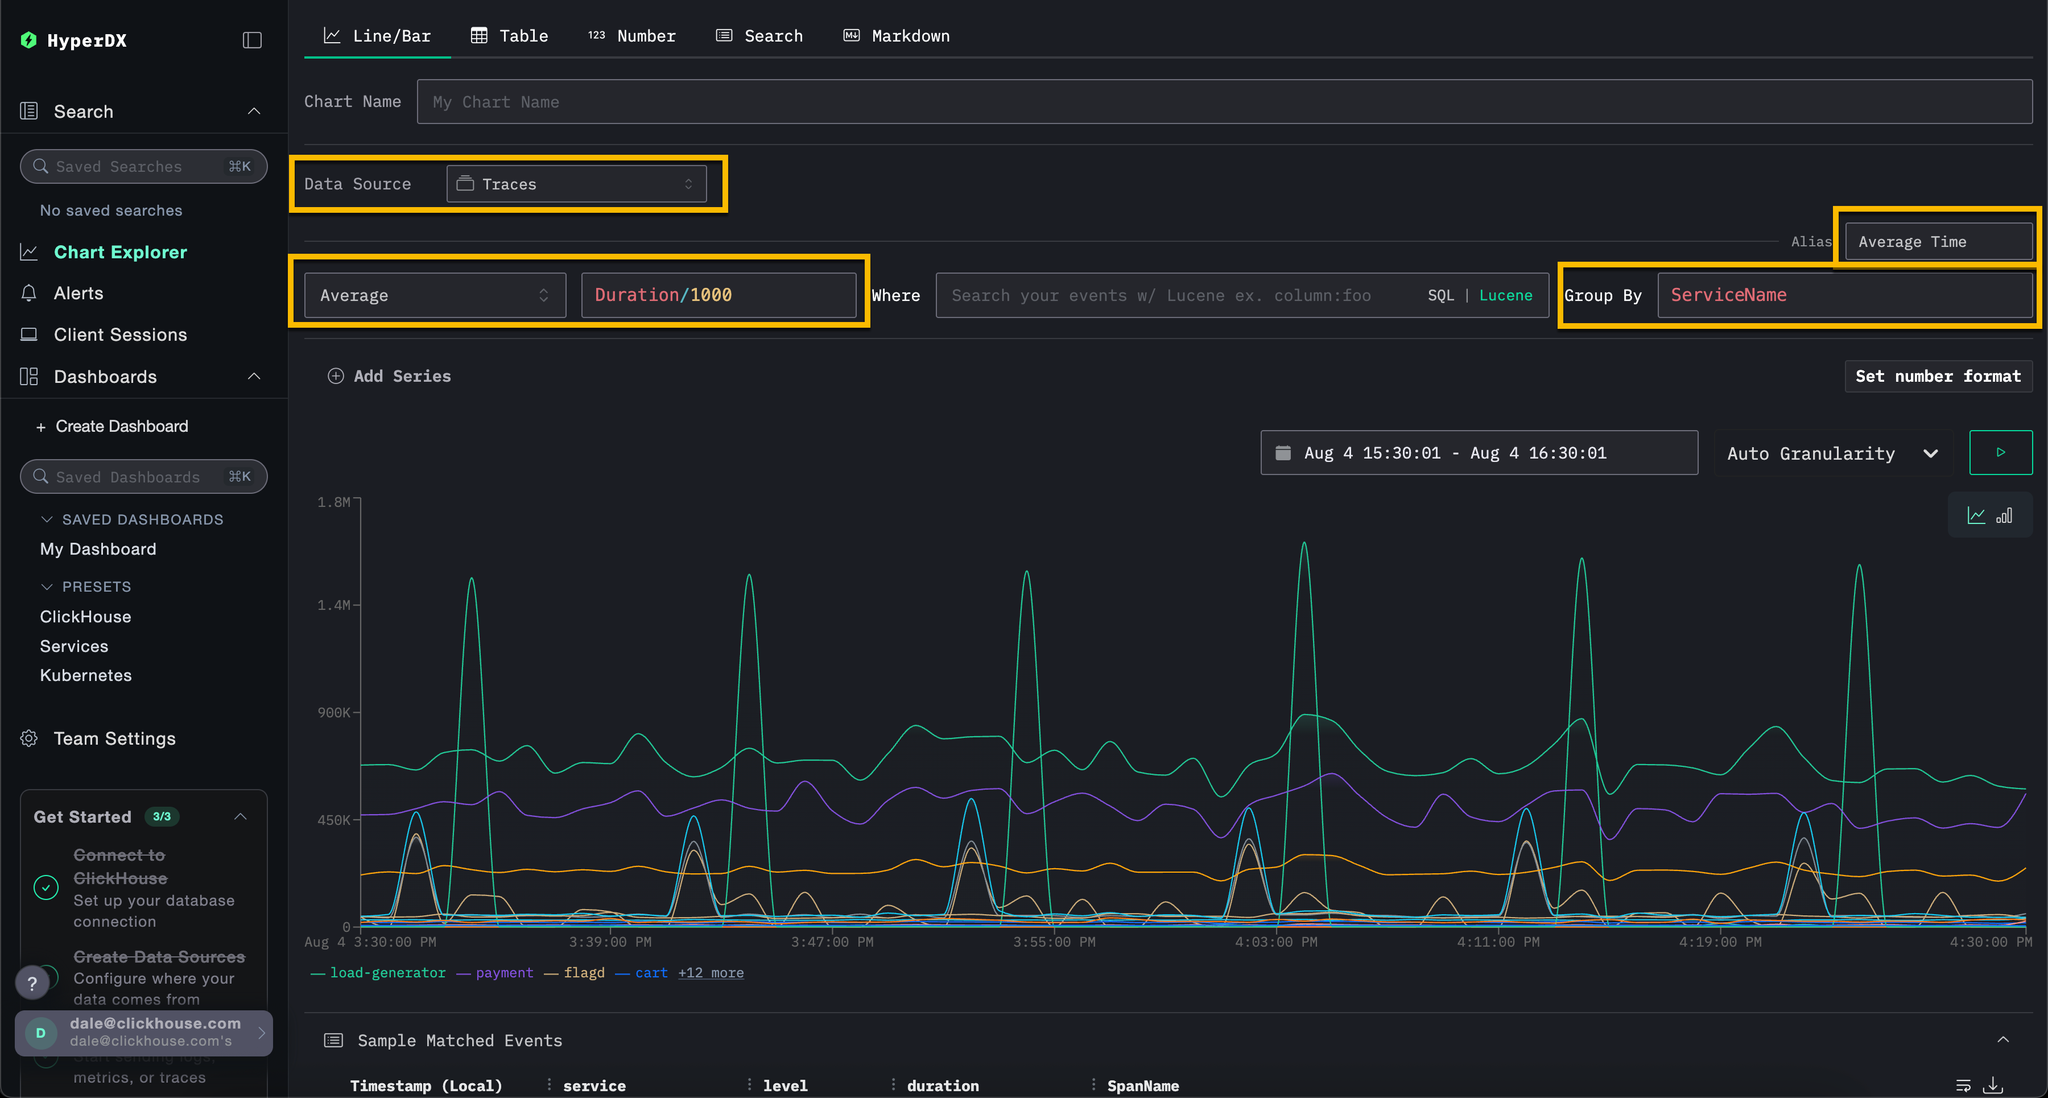Open the calendar icon for the time range

coord(1284,452)
